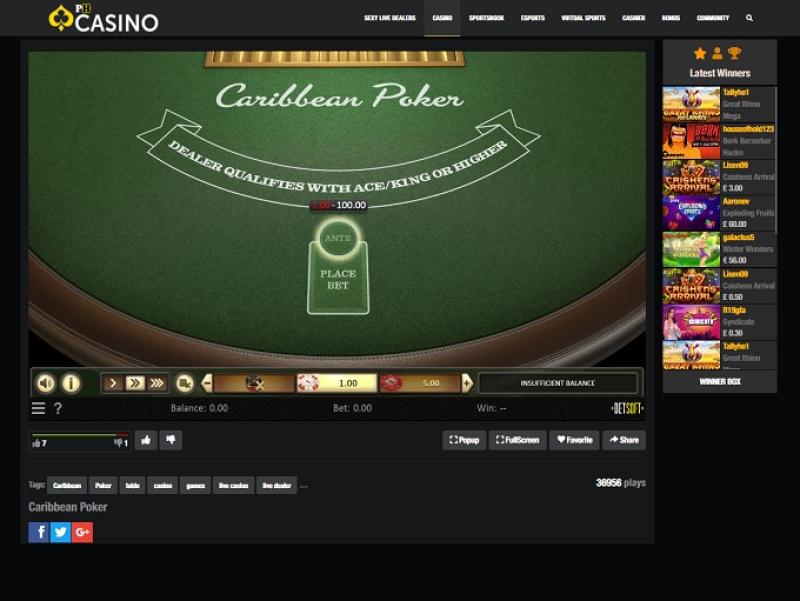Expand the hidden tags with the ellipsis
800x601 pixels.
pos(304,486)
